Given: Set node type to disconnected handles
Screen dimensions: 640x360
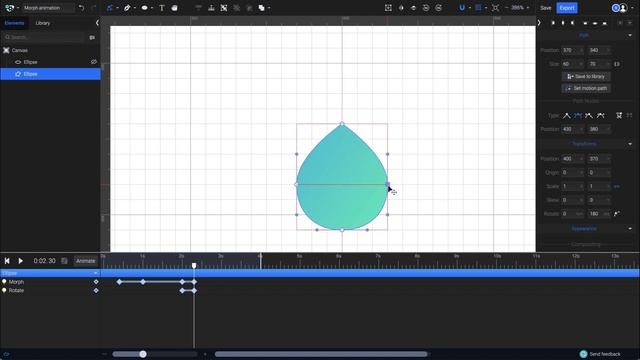Looking at the screenshot, I should click(x=600, y=116).
